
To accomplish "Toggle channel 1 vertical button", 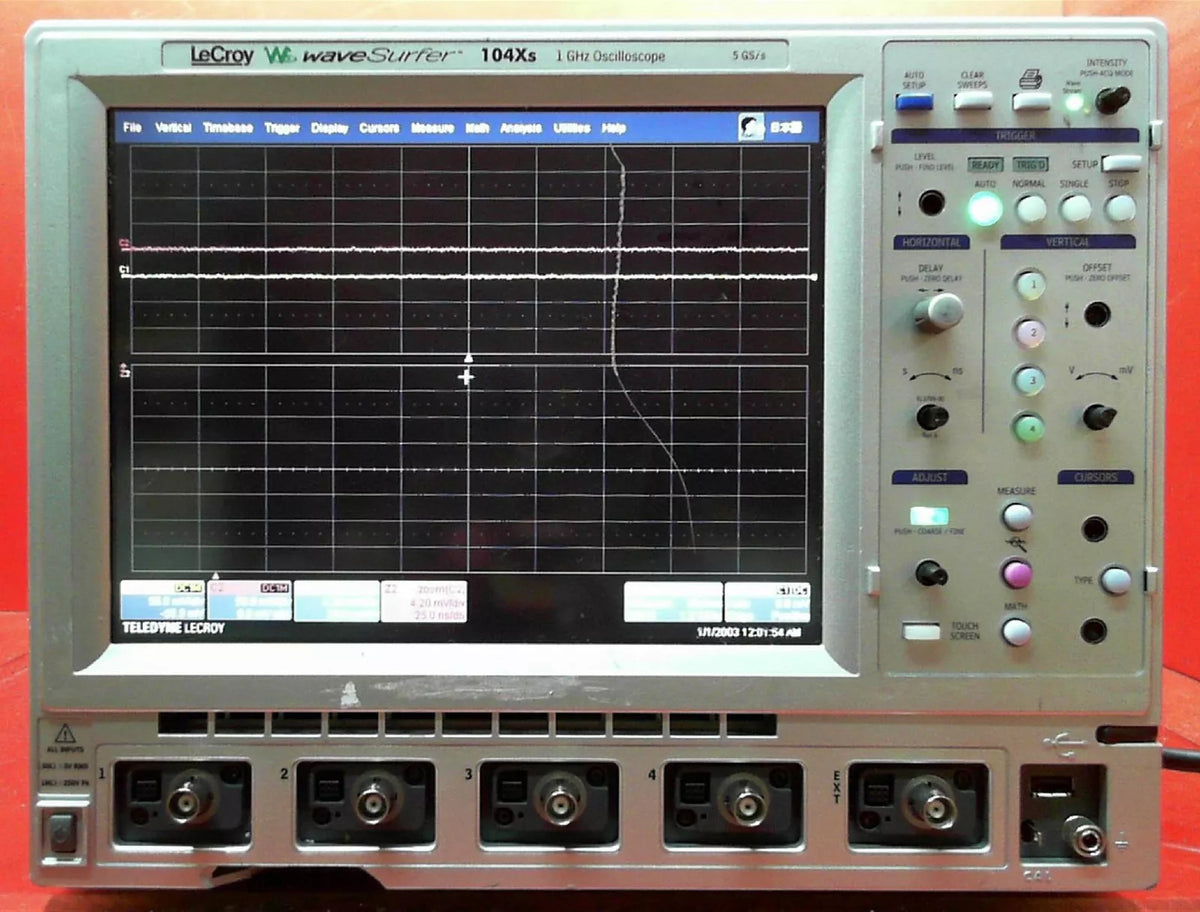I will (x=1030, y=284).
